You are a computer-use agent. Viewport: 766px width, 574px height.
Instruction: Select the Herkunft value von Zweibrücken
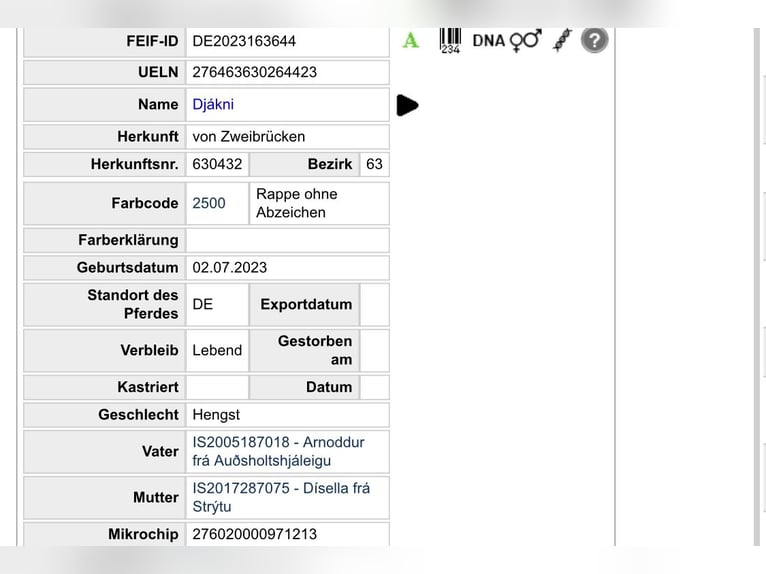tap(249, 136)
